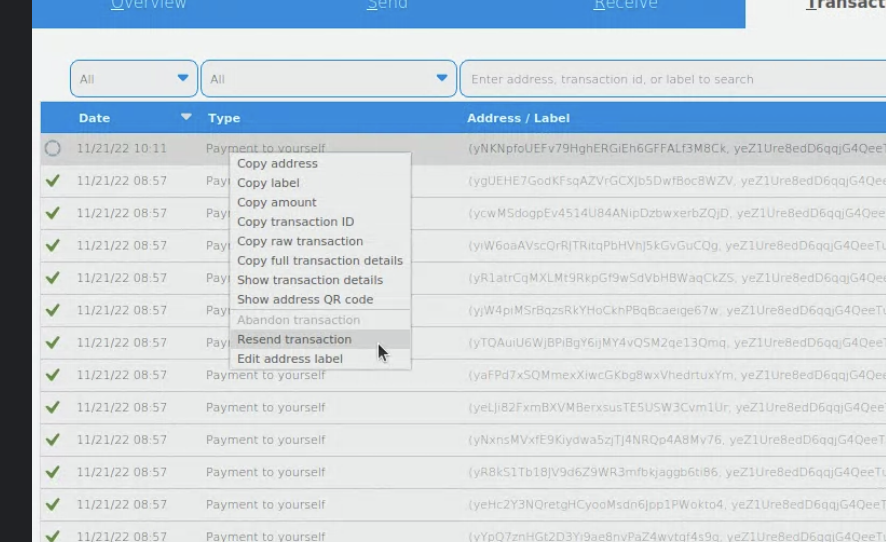Click 'Copy raw transaction' menu option

point(300,241)
